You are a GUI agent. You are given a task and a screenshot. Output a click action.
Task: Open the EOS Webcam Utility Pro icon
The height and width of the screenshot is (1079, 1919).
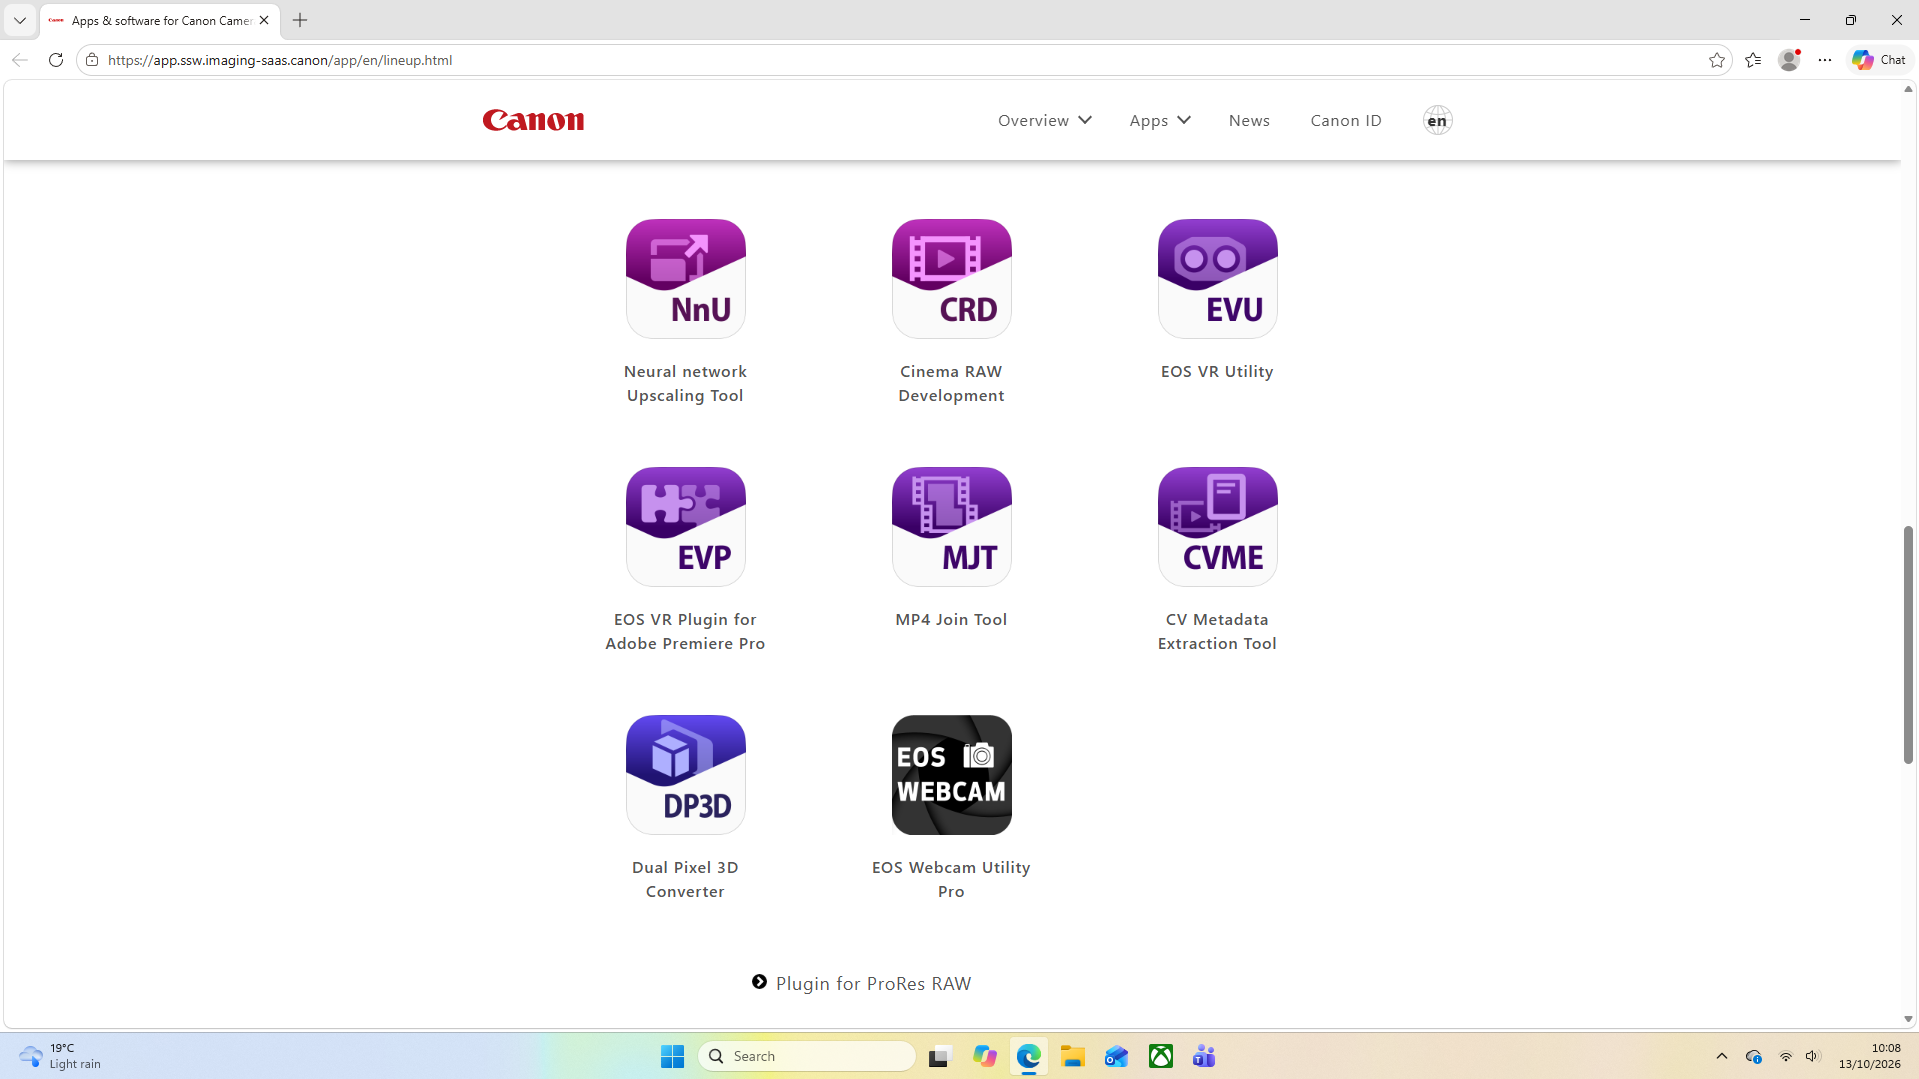pos(951,775)
